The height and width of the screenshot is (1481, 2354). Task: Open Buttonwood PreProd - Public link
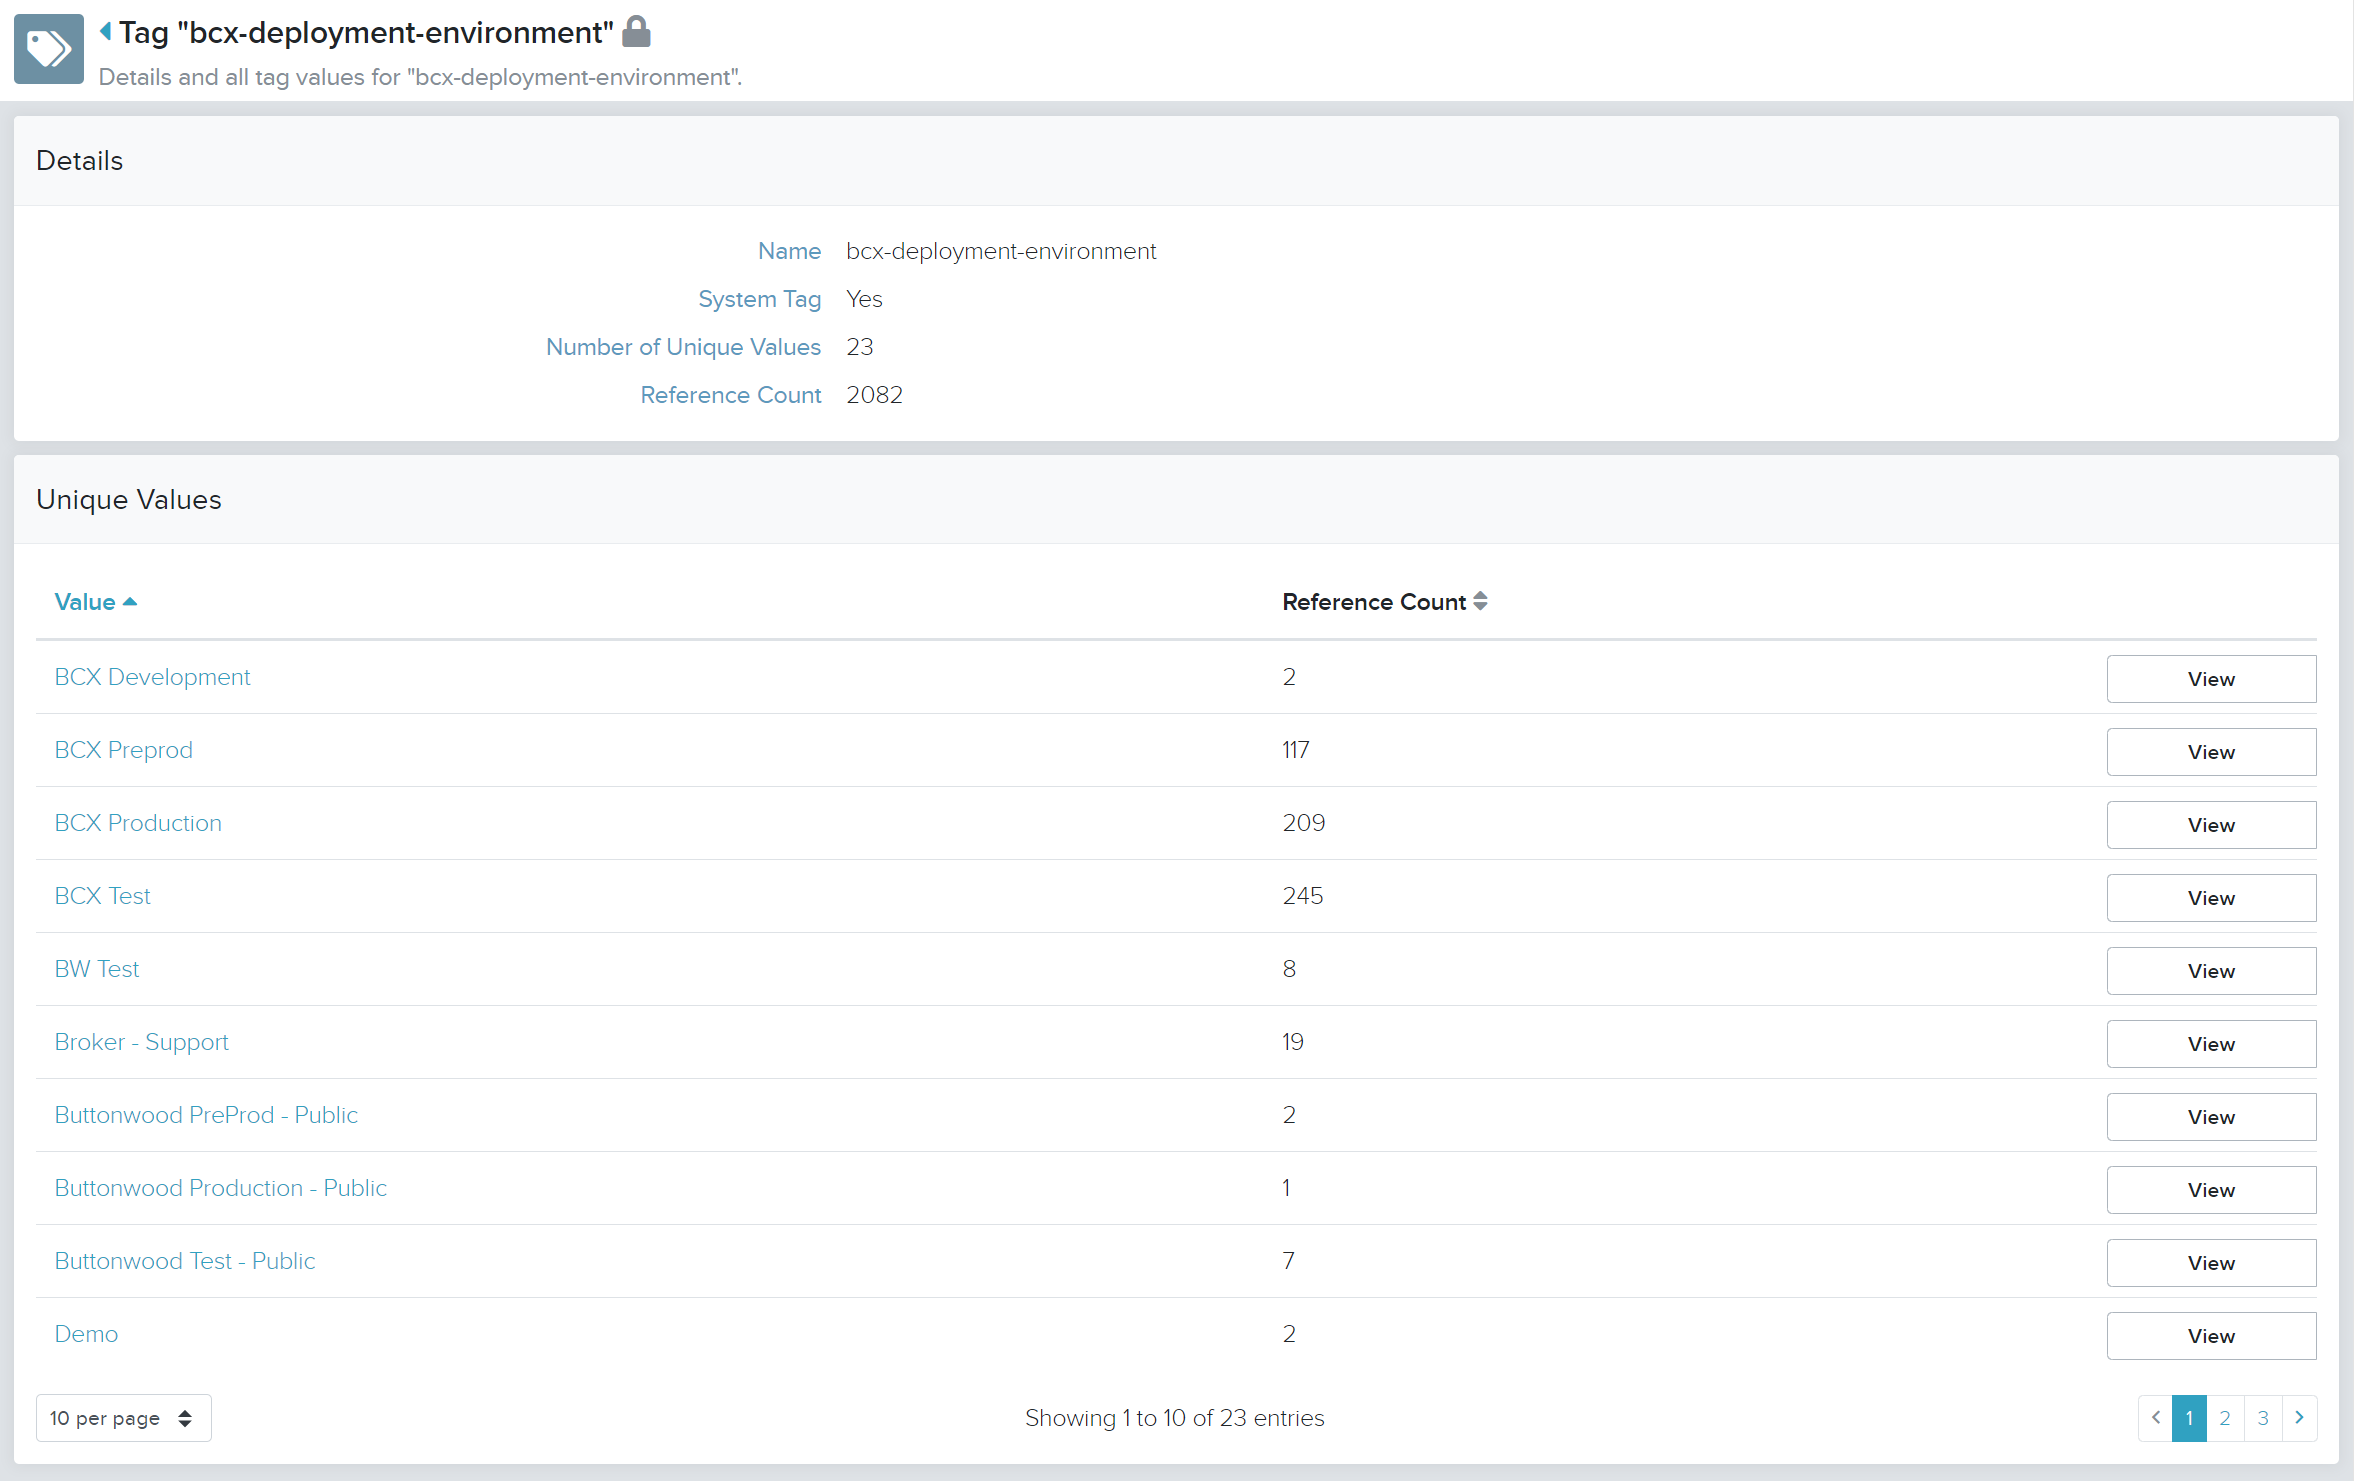[x=206, y=1115]
